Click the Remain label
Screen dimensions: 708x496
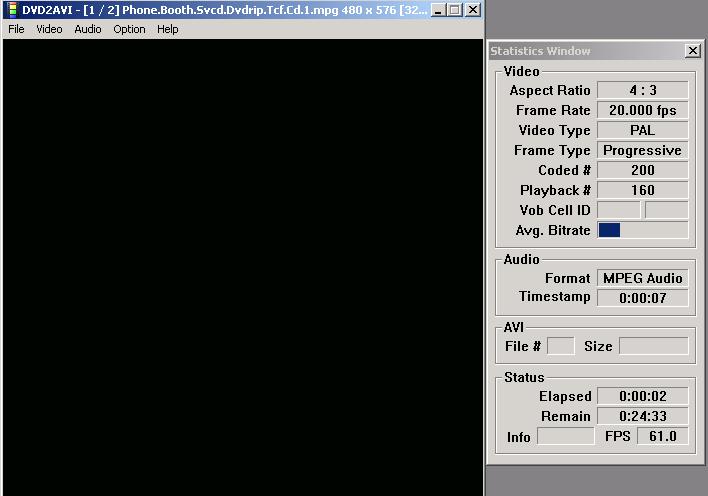tap(566, 416)
